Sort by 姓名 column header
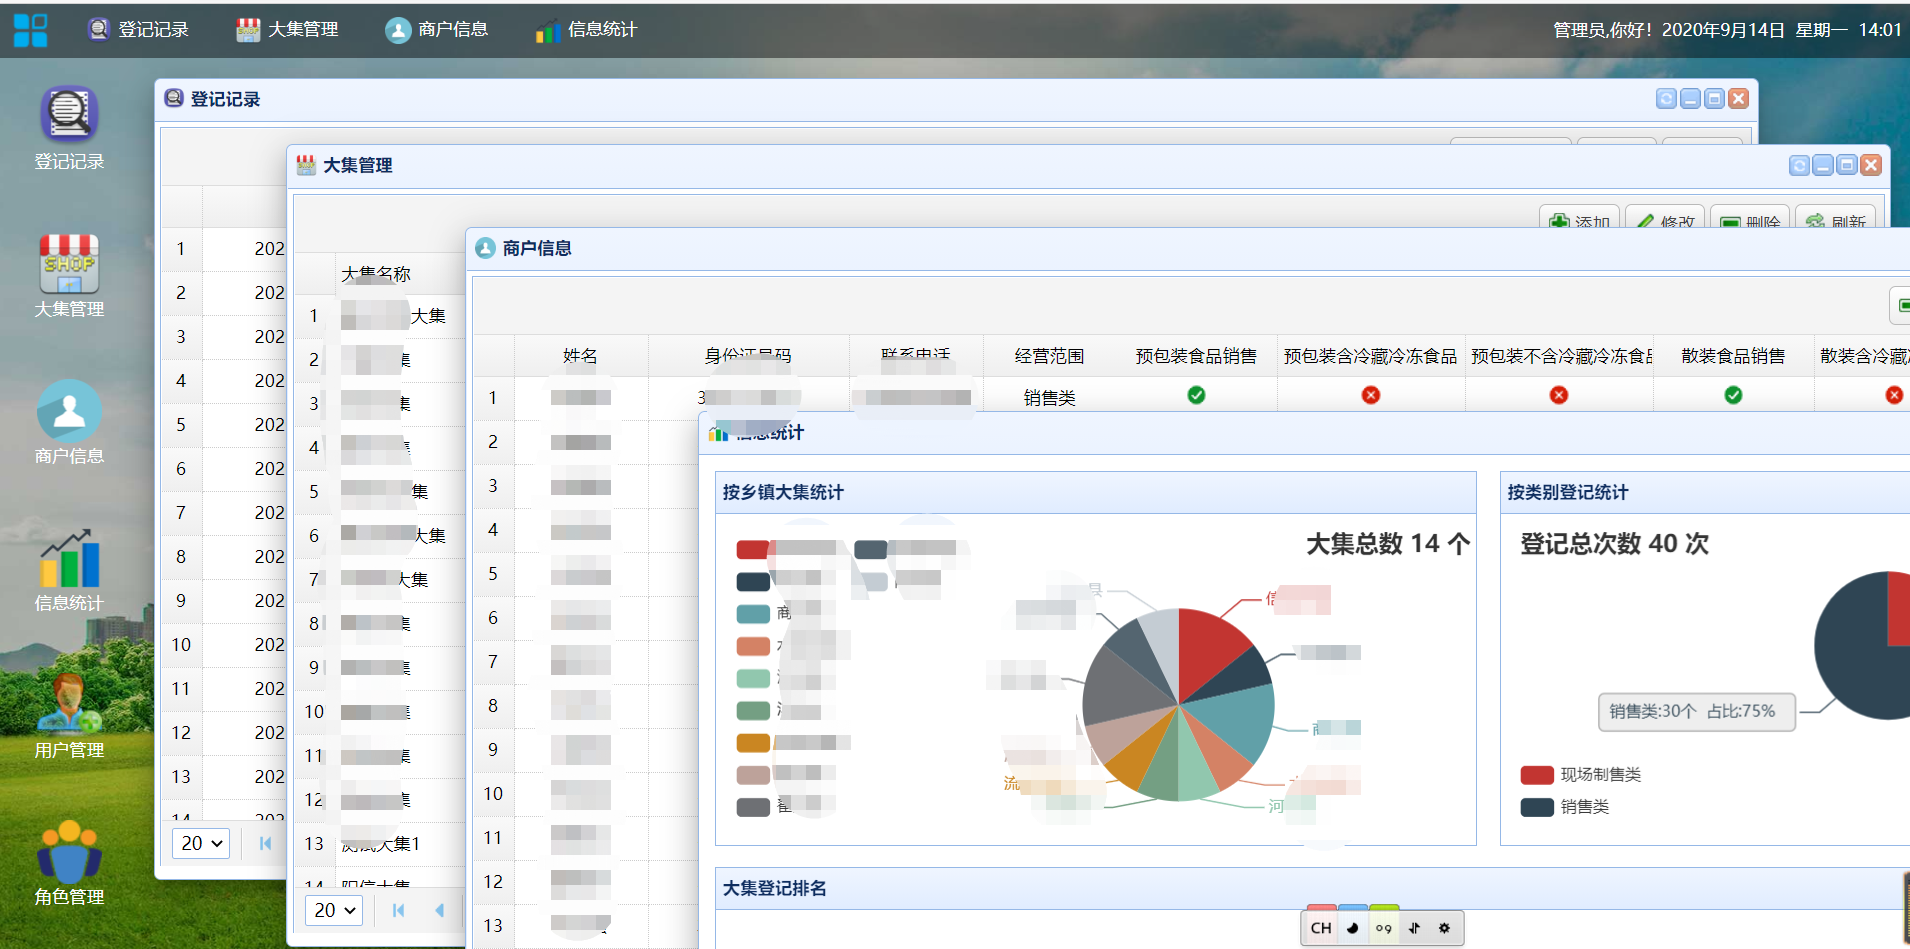1910x949 pixels. [580, 356]
